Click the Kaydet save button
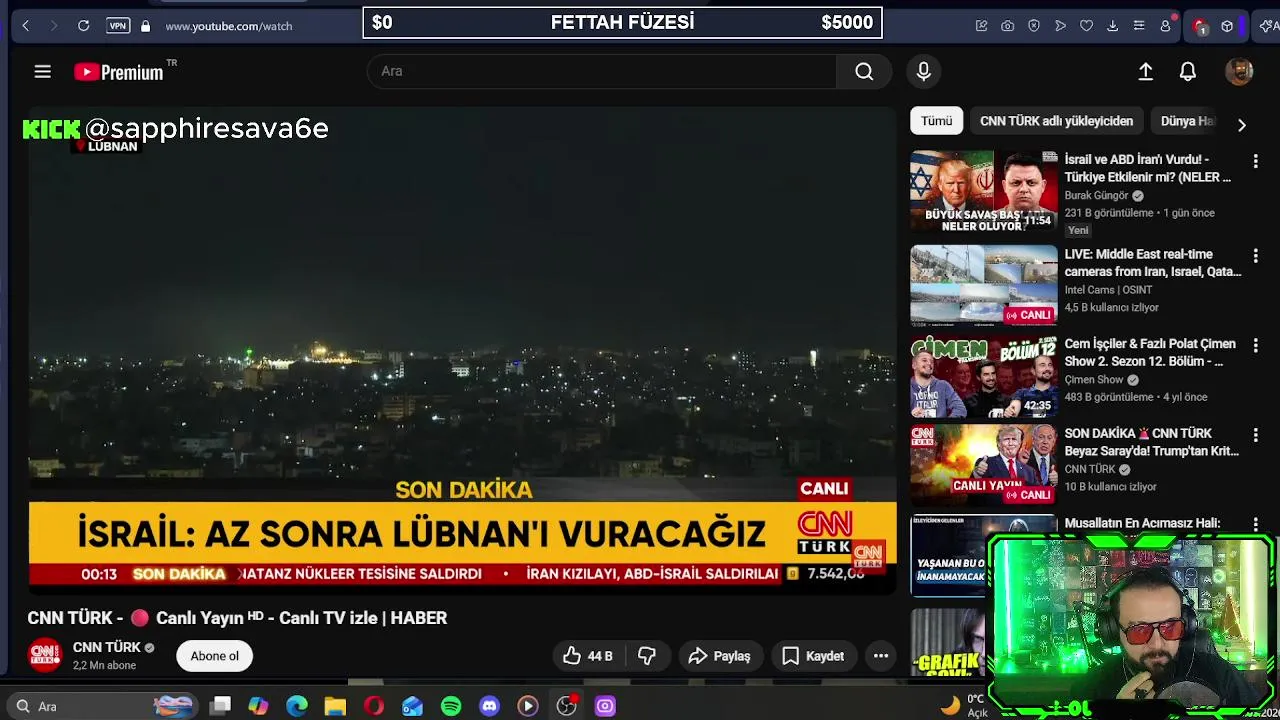1280x720 pixels. pyautogui.click(x=813, y=656)
